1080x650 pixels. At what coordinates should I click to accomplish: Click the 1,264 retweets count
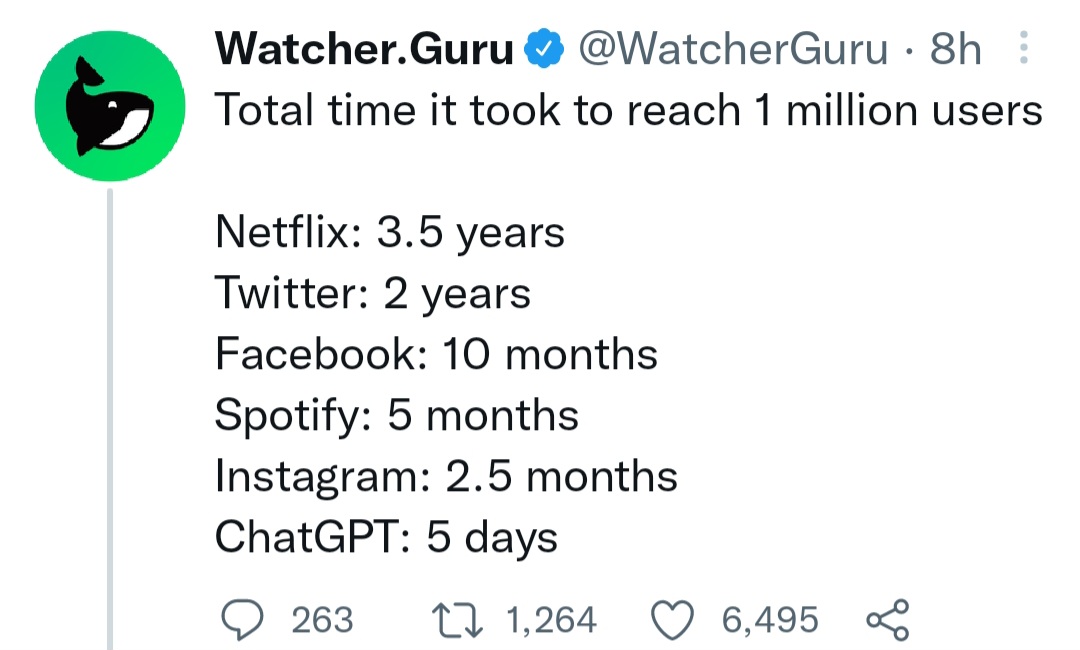552,620
